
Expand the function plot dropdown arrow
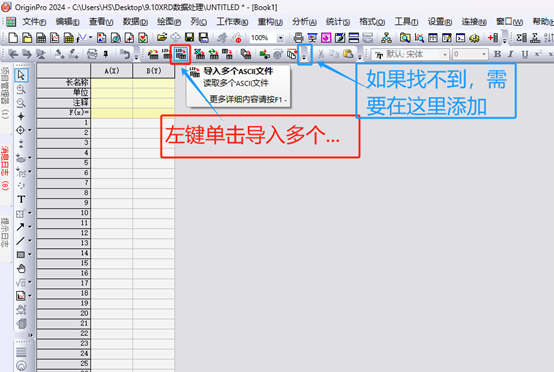pos(90,37)
